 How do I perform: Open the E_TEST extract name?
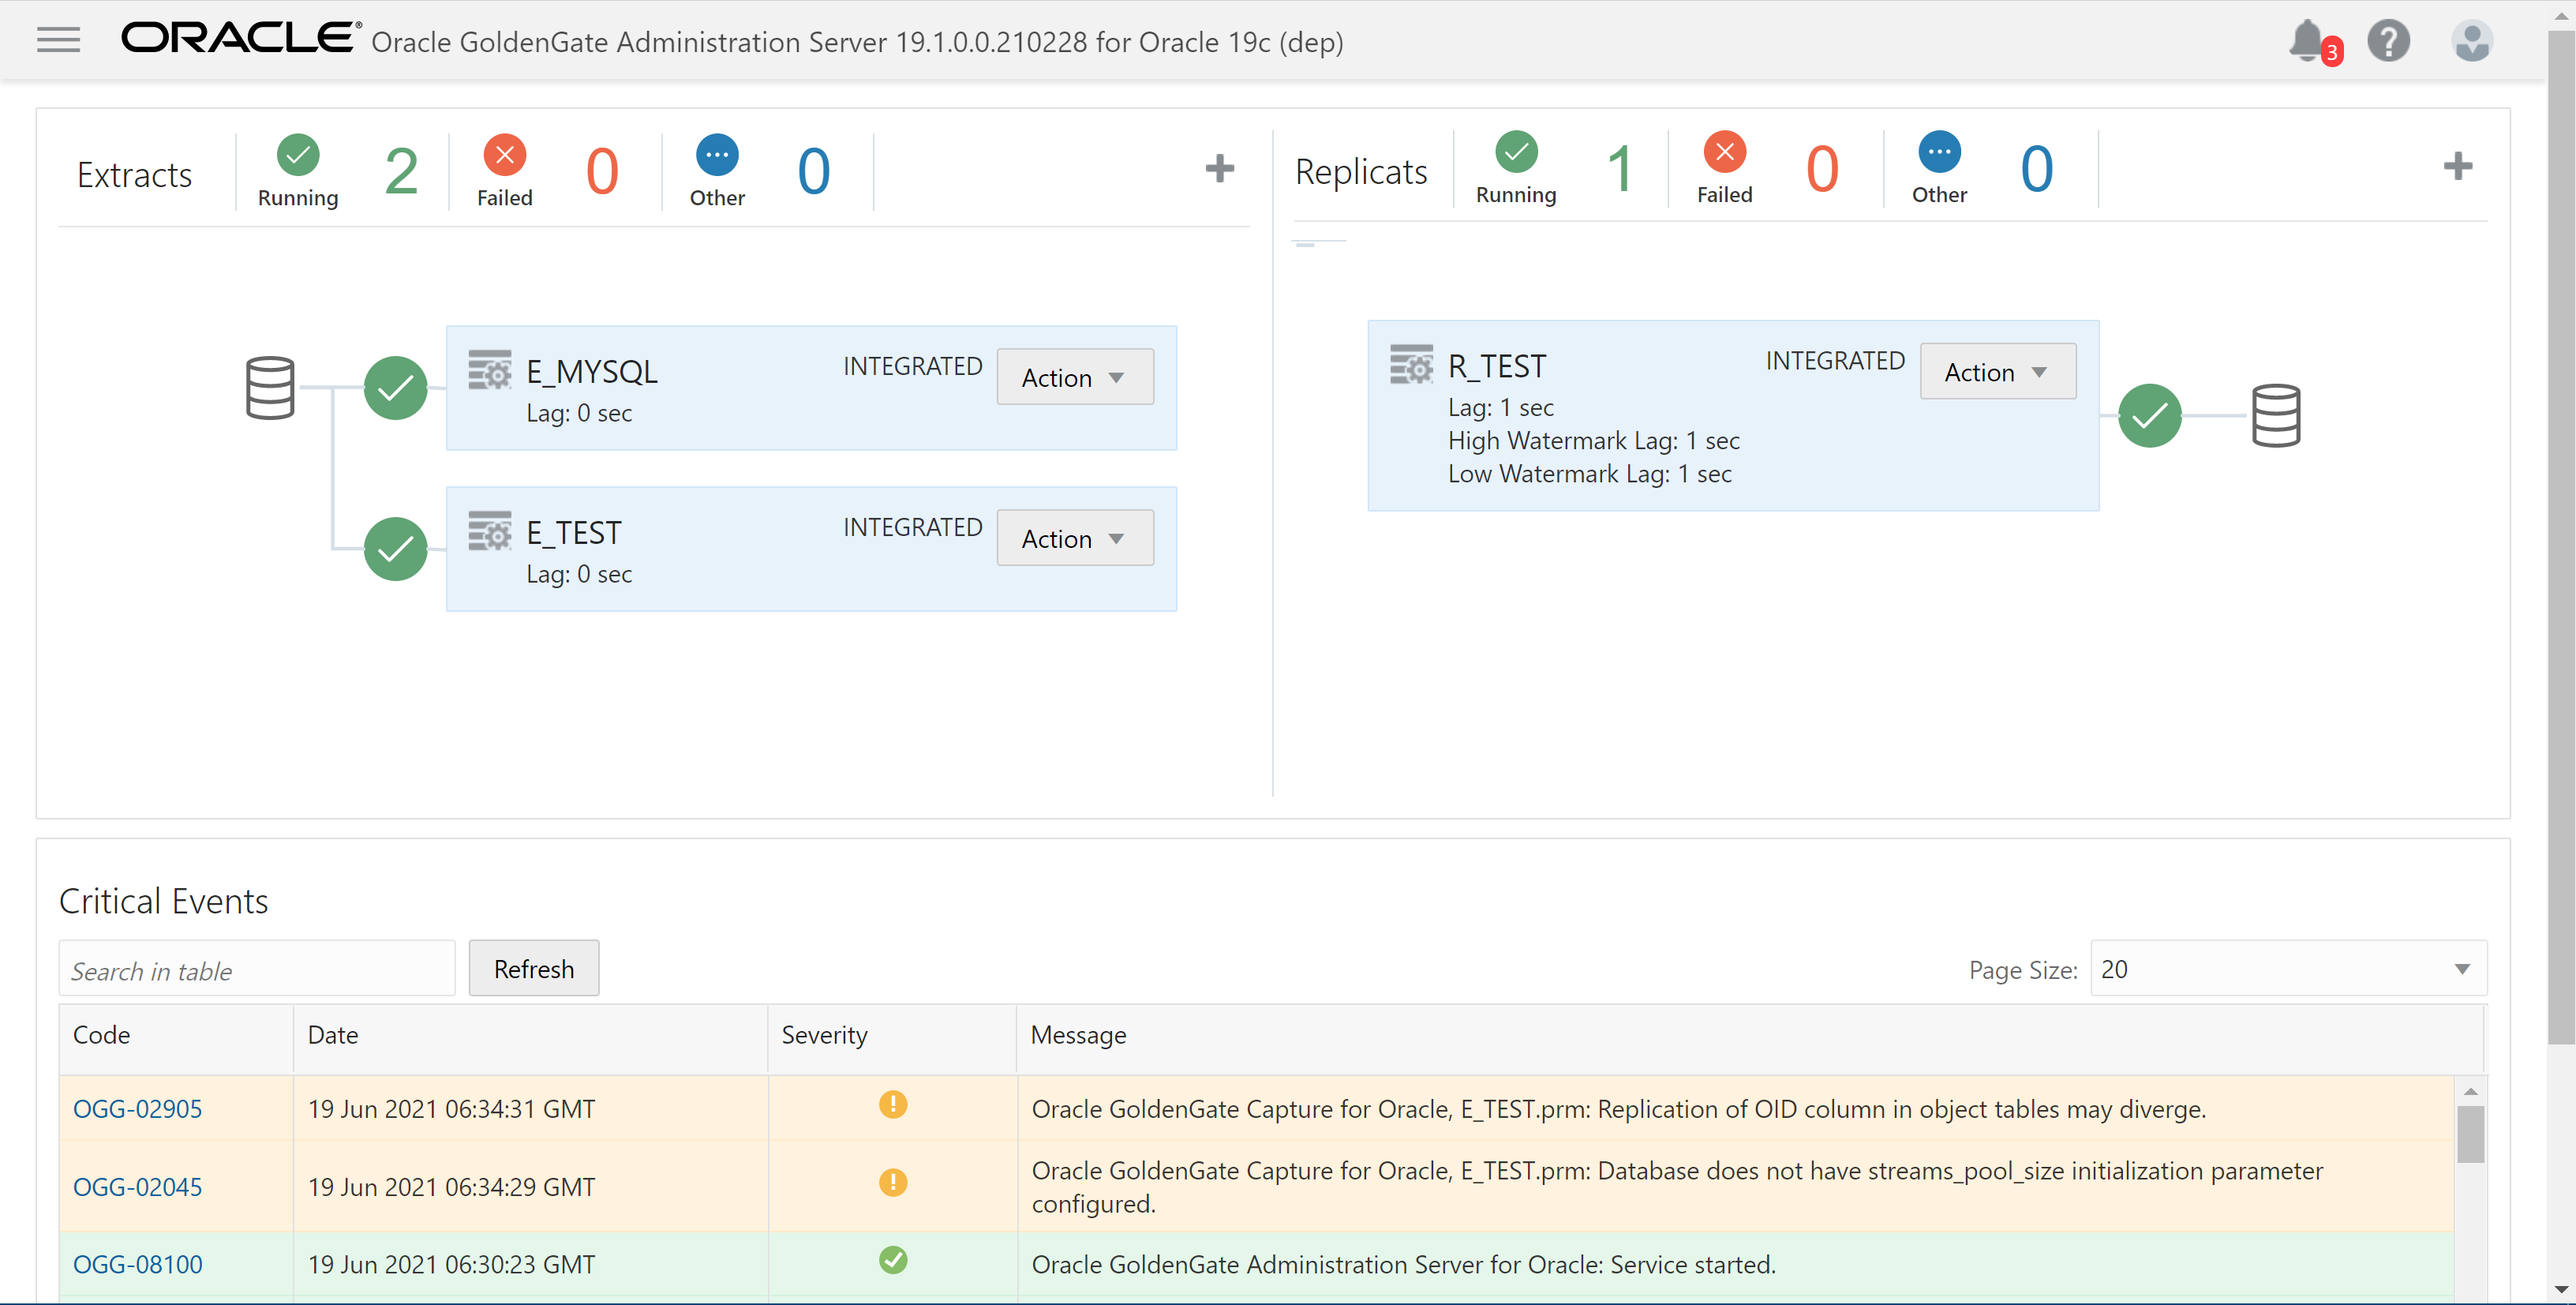pos(573,533)
